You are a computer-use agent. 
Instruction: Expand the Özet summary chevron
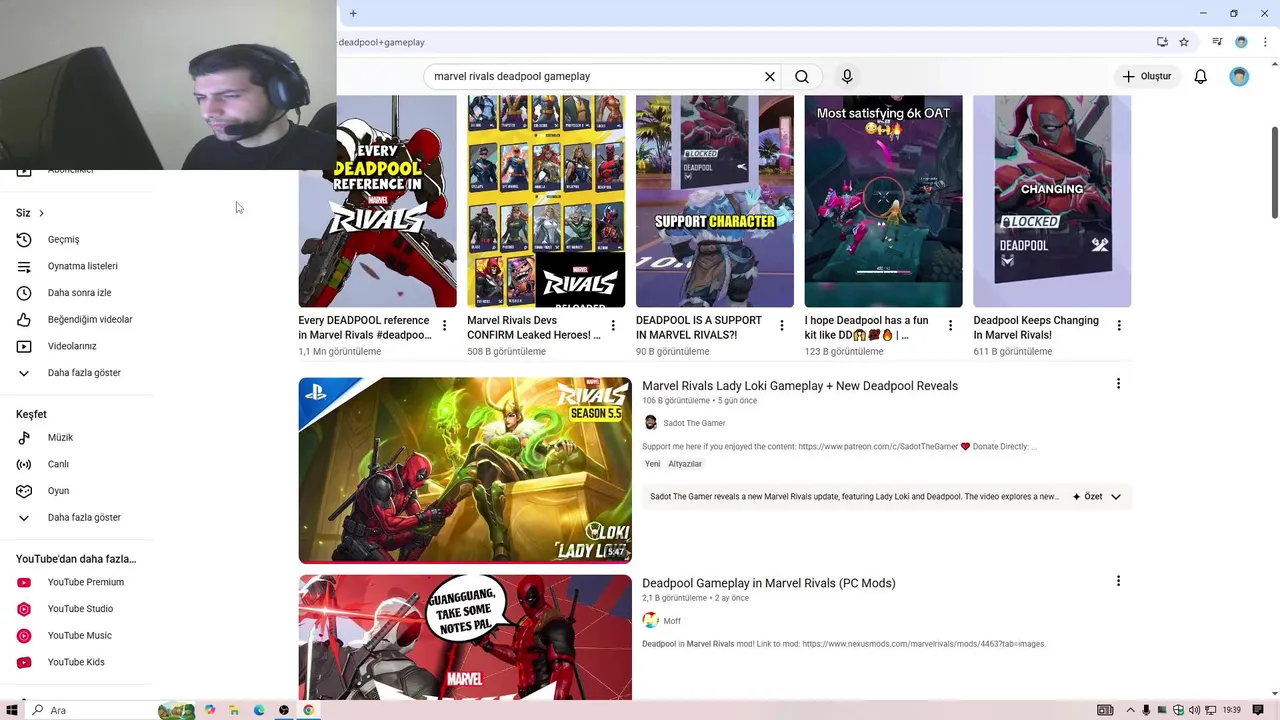click(1116, 497)
